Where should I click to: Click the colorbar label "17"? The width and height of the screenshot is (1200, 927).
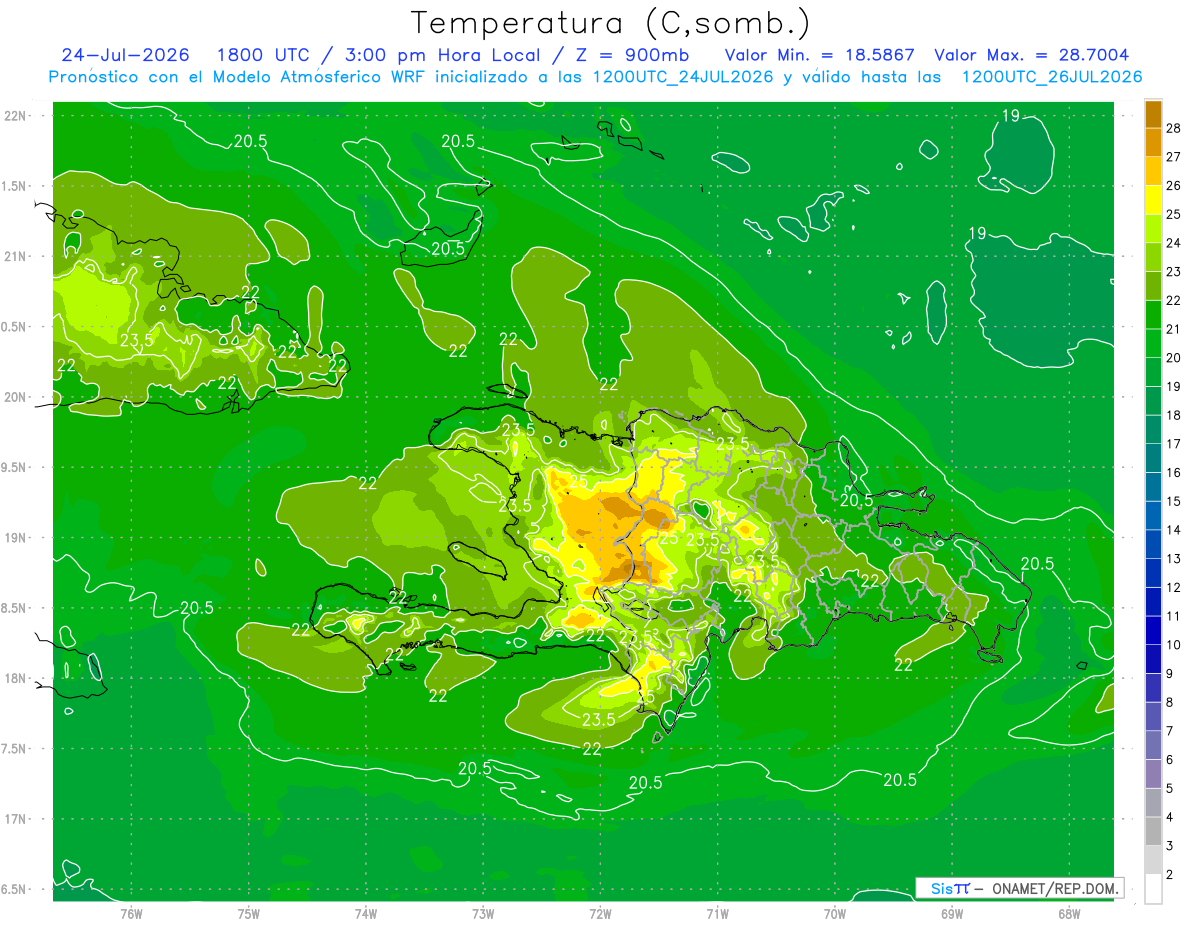click(1174, 444)
